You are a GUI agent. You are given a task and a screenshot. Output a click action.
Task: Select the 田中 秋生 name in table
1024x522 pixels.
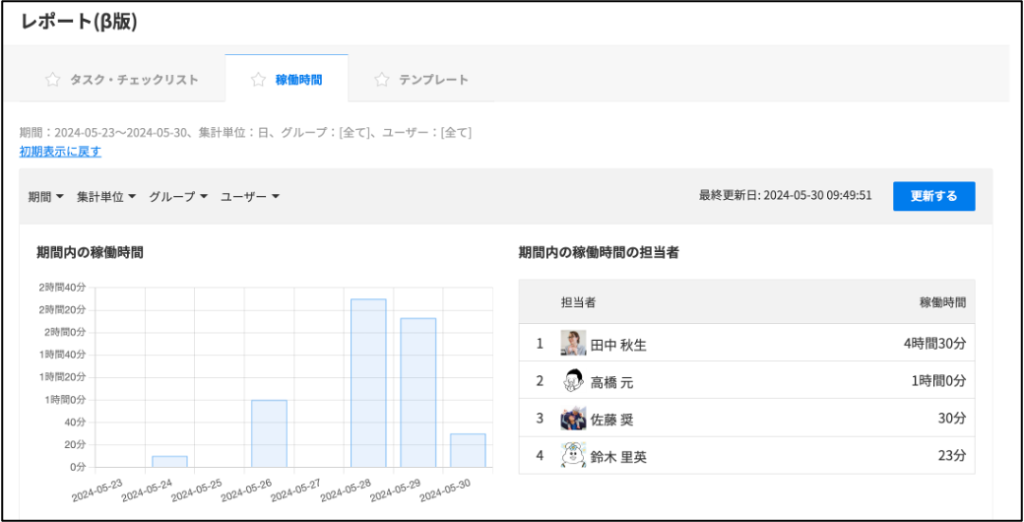618,345
